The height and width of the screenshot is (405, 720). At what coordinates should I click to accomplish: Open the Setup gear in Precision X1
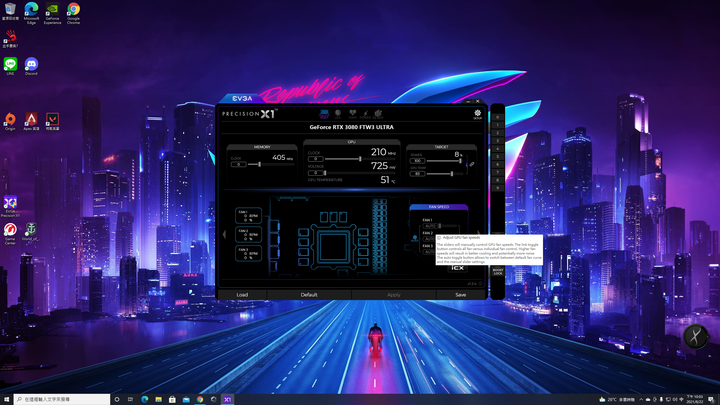478,113
